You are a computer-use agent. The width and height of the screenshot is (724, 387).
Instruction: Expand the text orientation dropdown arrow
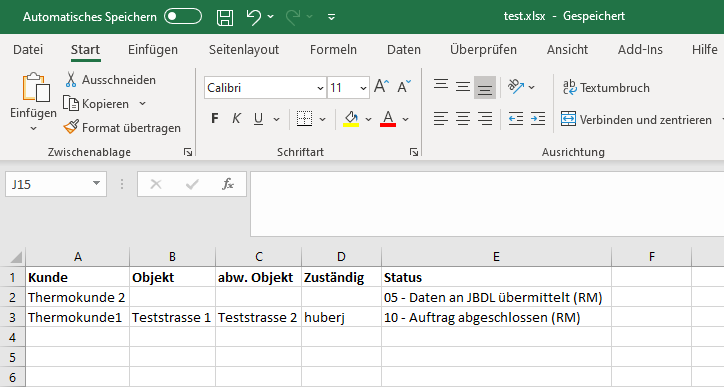tap(532, 87)
